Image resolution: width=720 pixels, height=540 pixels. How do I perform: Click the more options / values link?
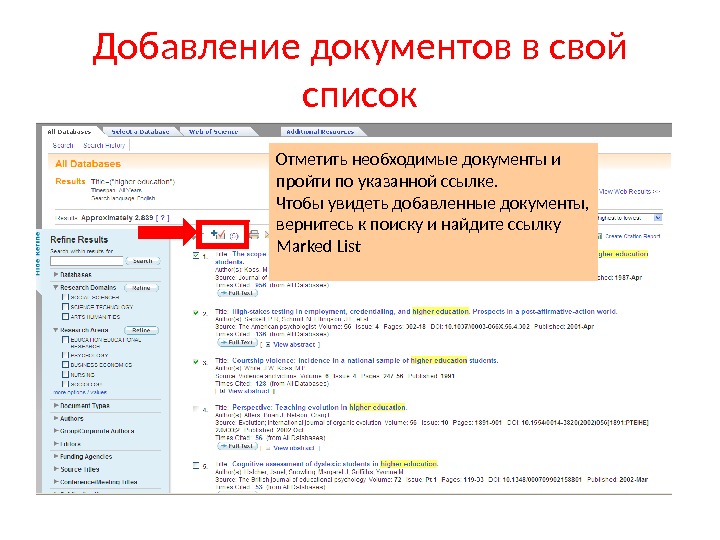(80, 392)
